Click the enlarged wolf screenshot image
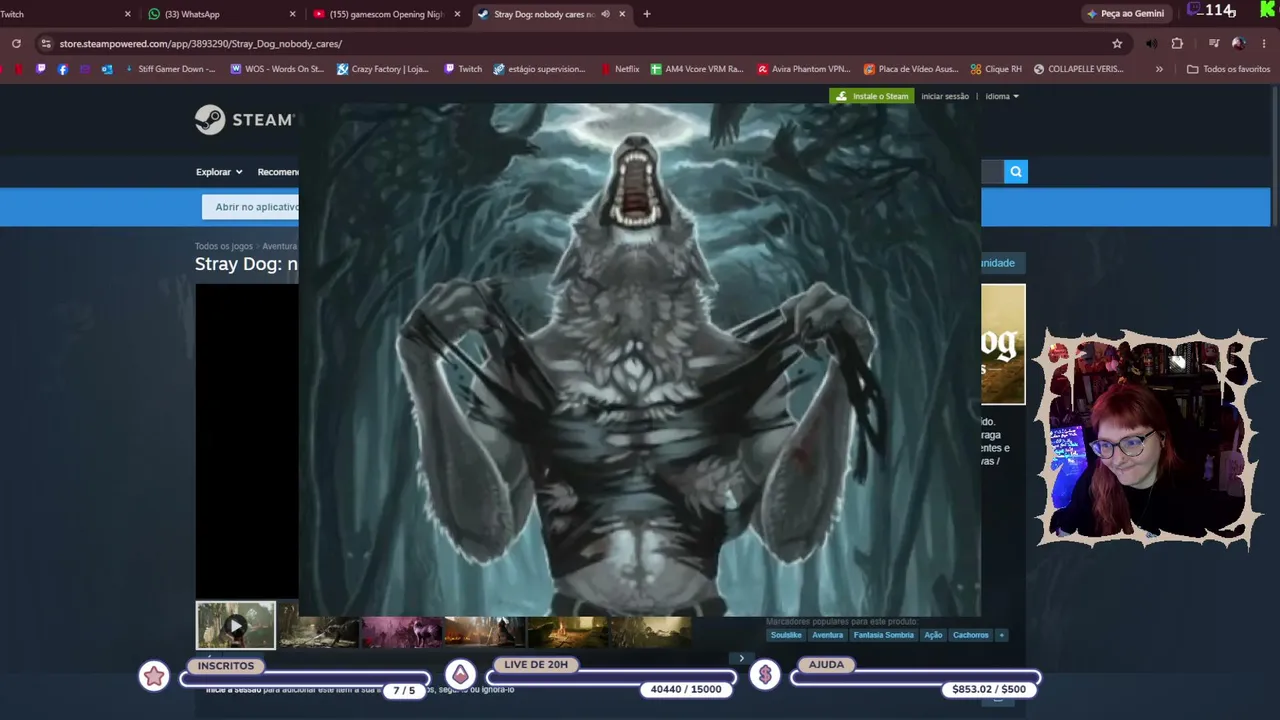 640,360
